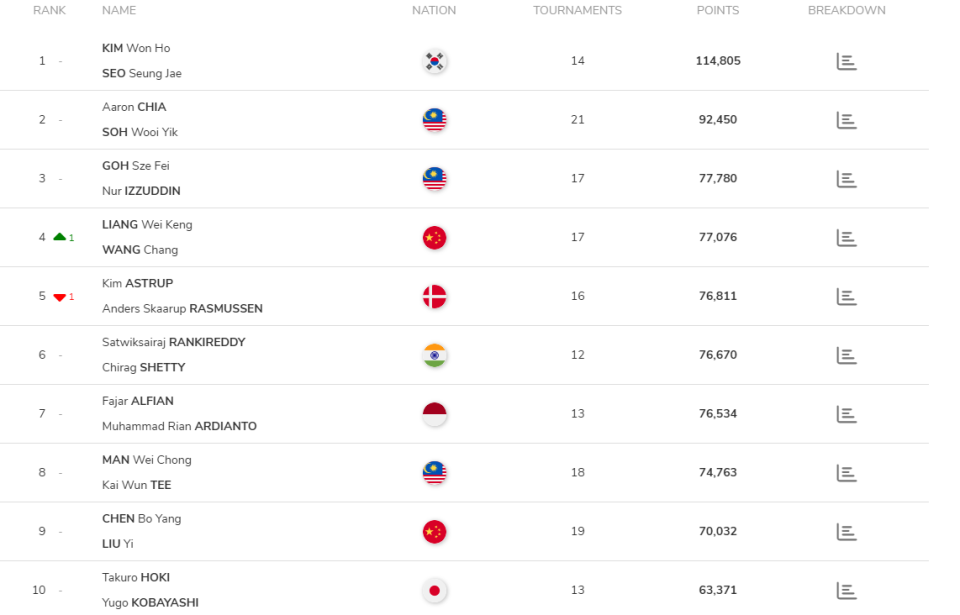Click the POINTS column header
This screenshot has height=615, width=960.
pyautogui.click(x=718, y=11)
